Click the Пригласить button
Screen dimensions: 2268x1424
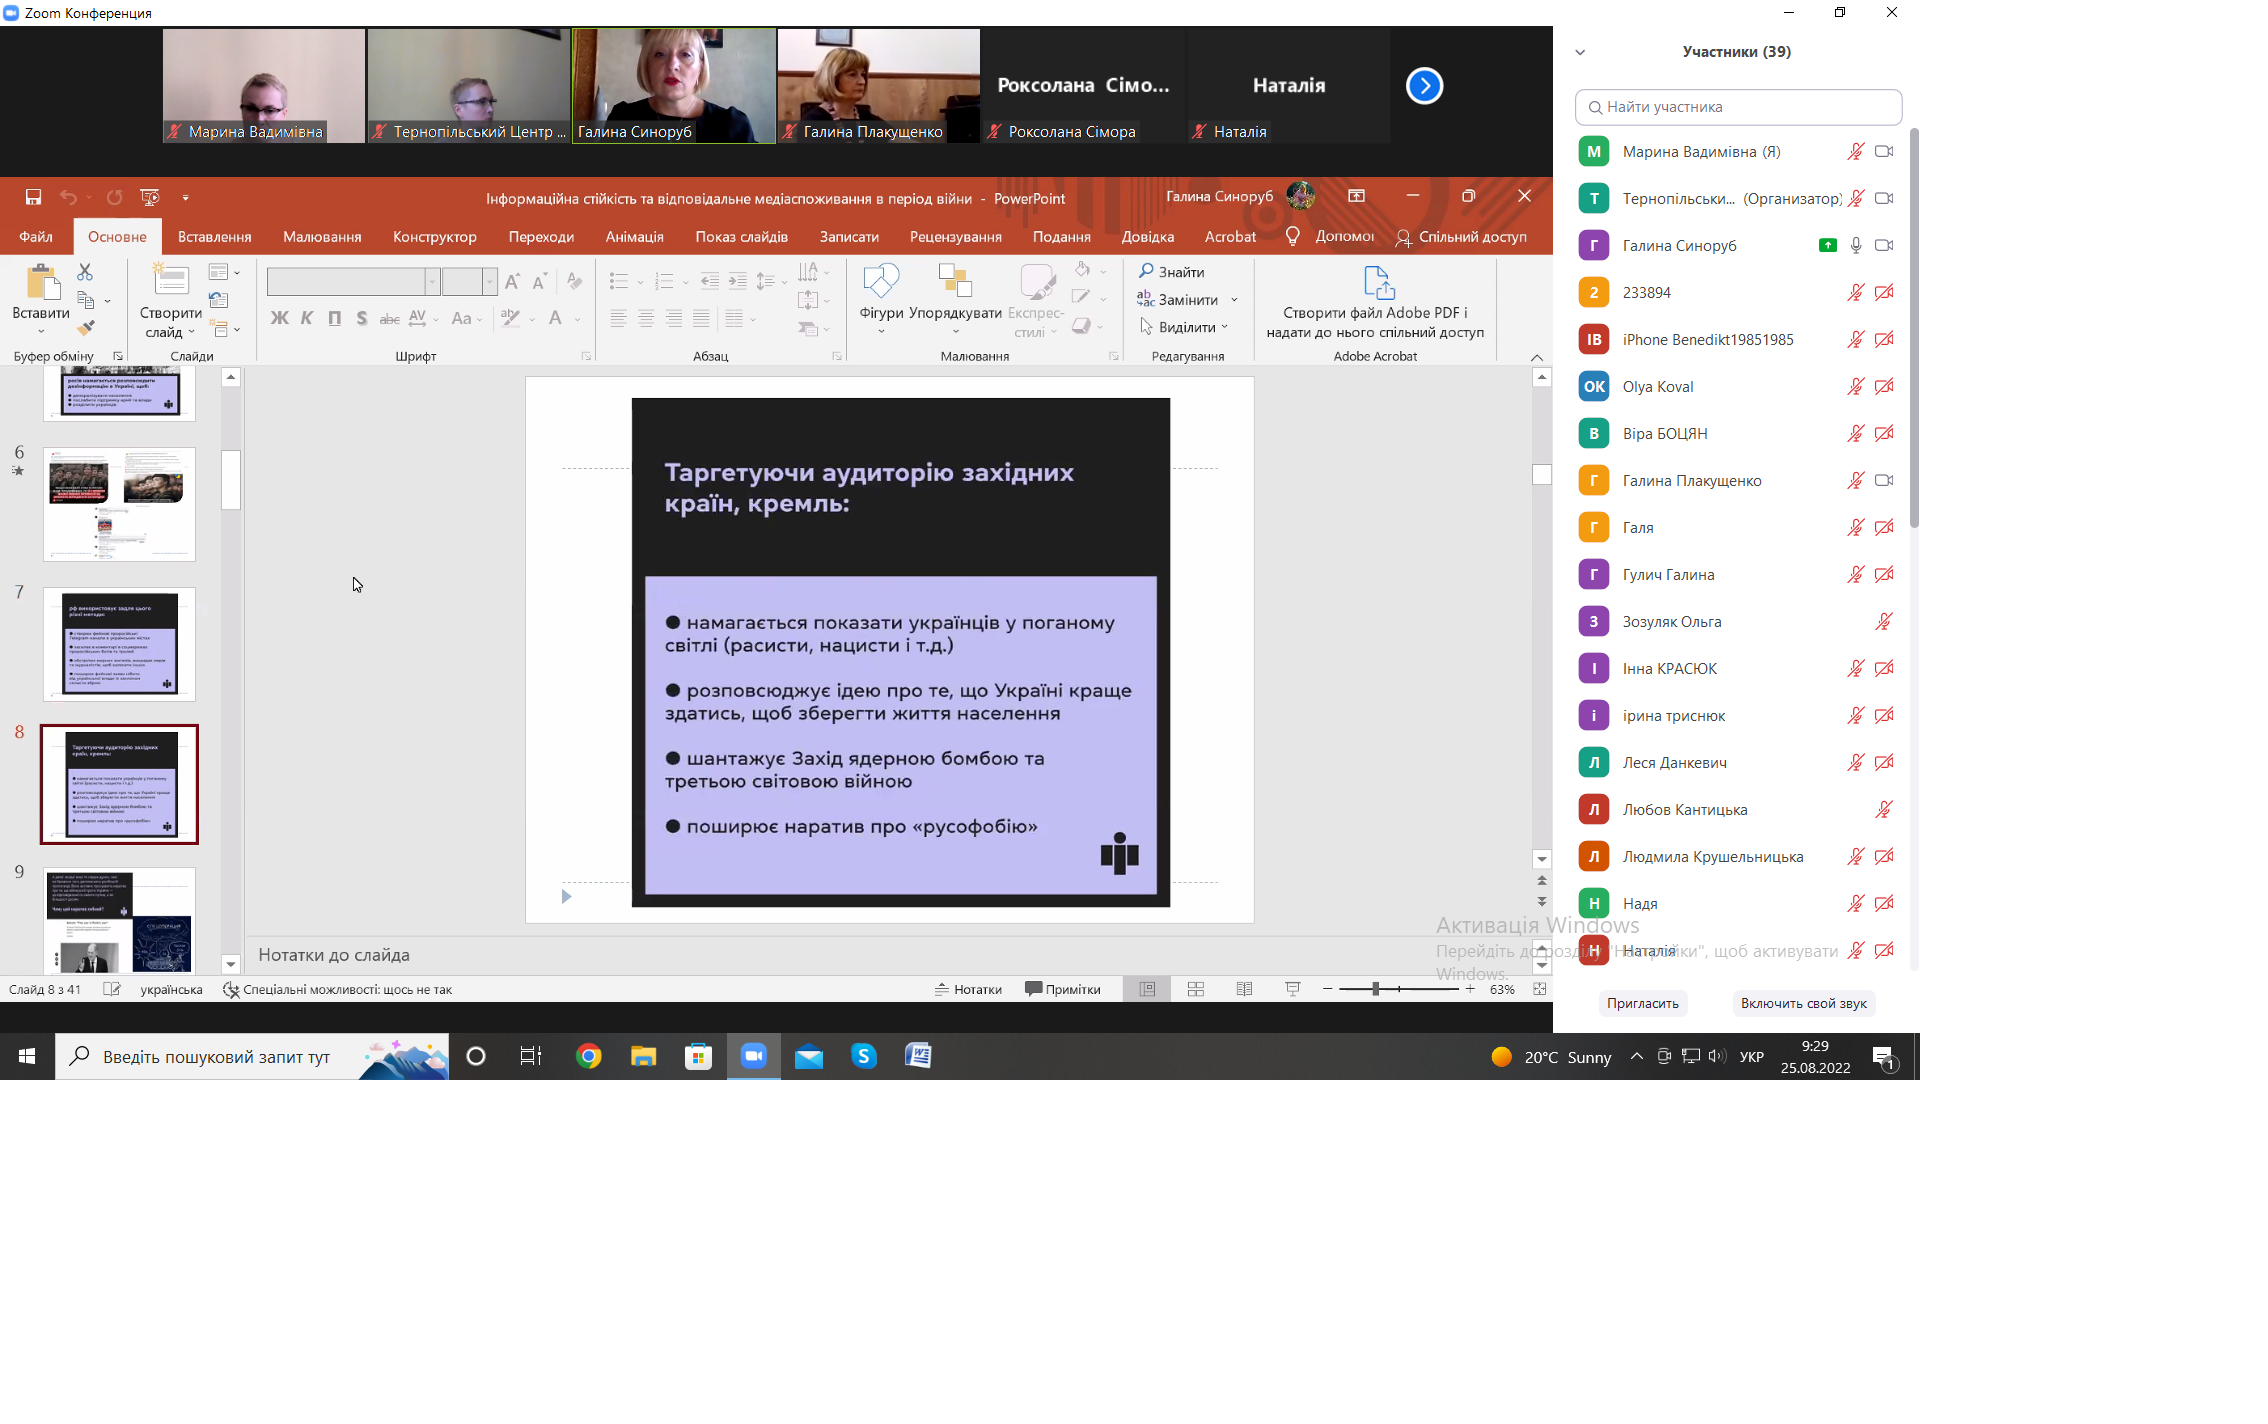click(x=1642, y=1003)
